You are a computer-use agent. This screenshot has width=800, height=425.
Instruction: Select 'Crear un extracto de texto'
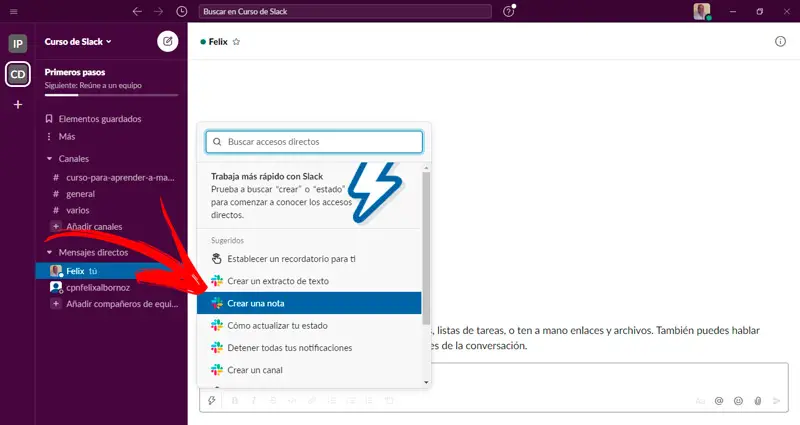[309, 281]
